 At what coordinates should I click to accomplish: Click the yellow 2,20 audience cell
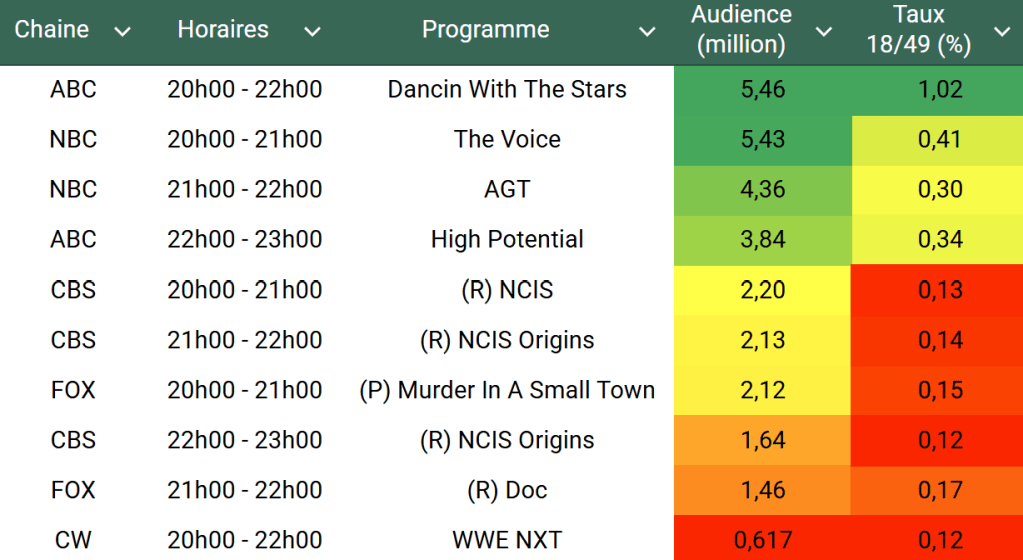click(763, 290)
